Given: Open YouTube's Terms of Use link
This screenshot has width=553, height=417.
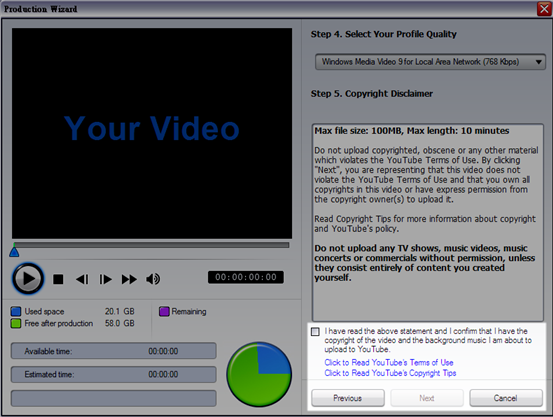Looking at the screenshot, I should pos(389,362).
